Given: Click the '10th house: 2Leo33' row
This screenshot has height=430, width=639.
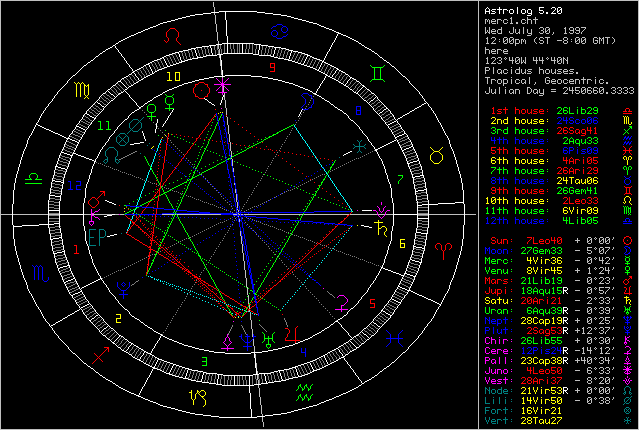Looking at the screenshot, I should (558, 201).
